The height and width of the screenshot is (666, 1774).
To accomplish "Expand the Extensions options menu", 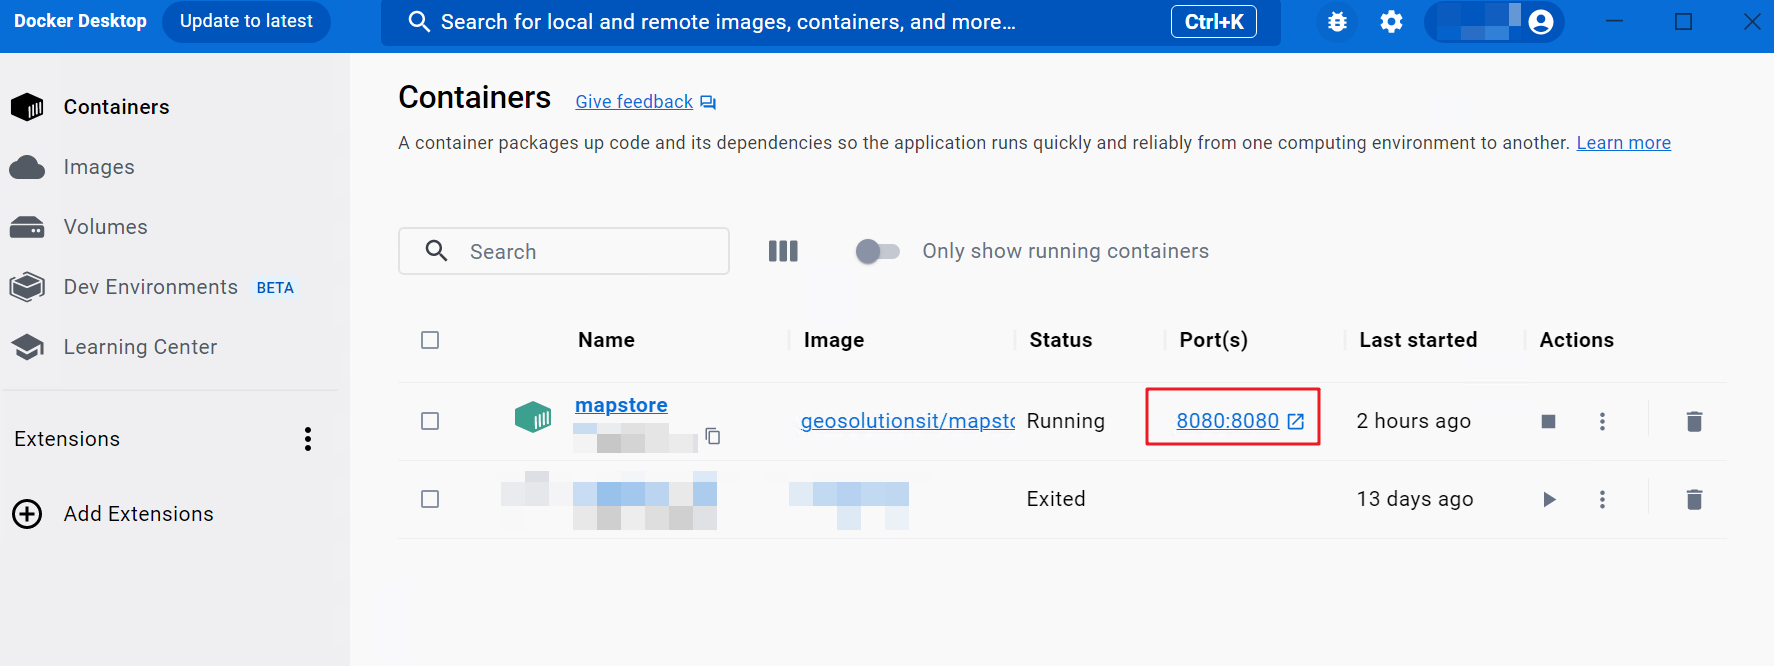I will coord(308,439).
